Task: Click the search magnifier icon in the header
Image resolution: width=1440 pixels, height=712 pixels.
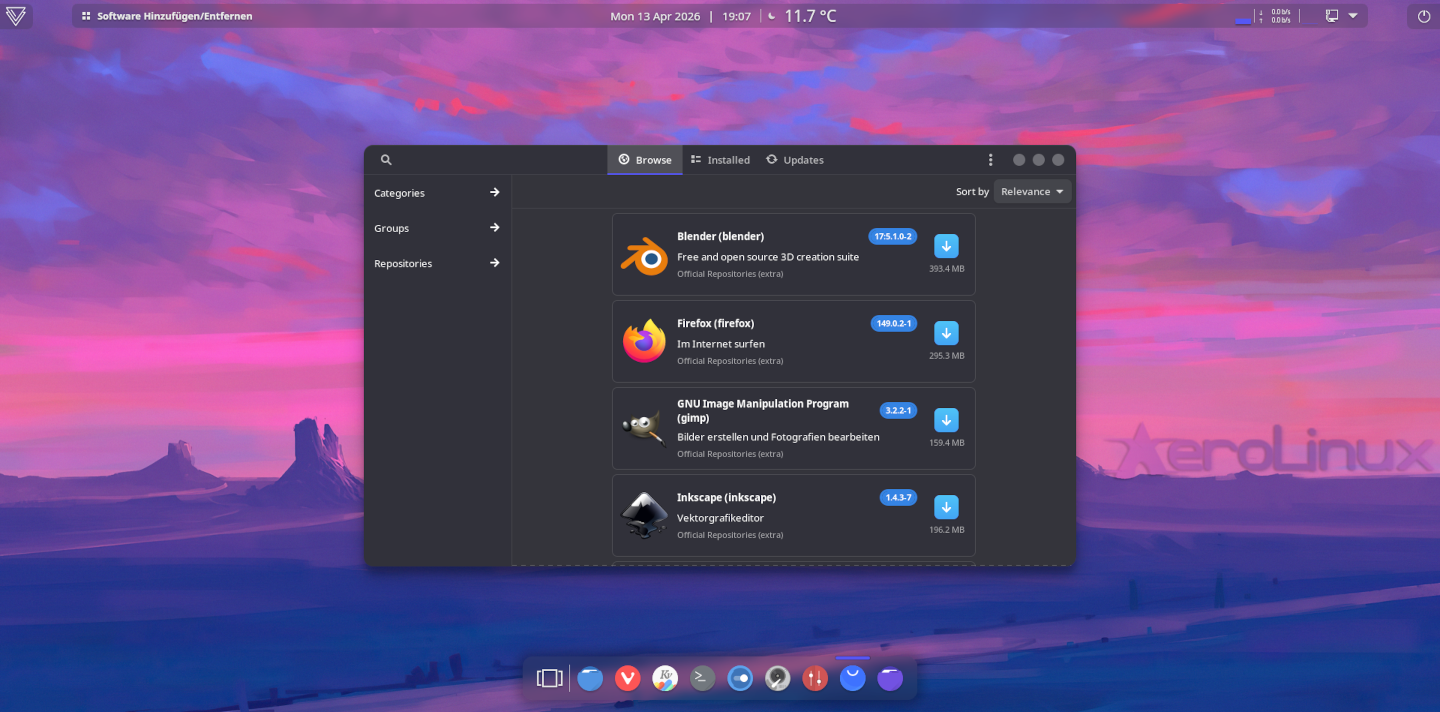Action: [386, 160]
